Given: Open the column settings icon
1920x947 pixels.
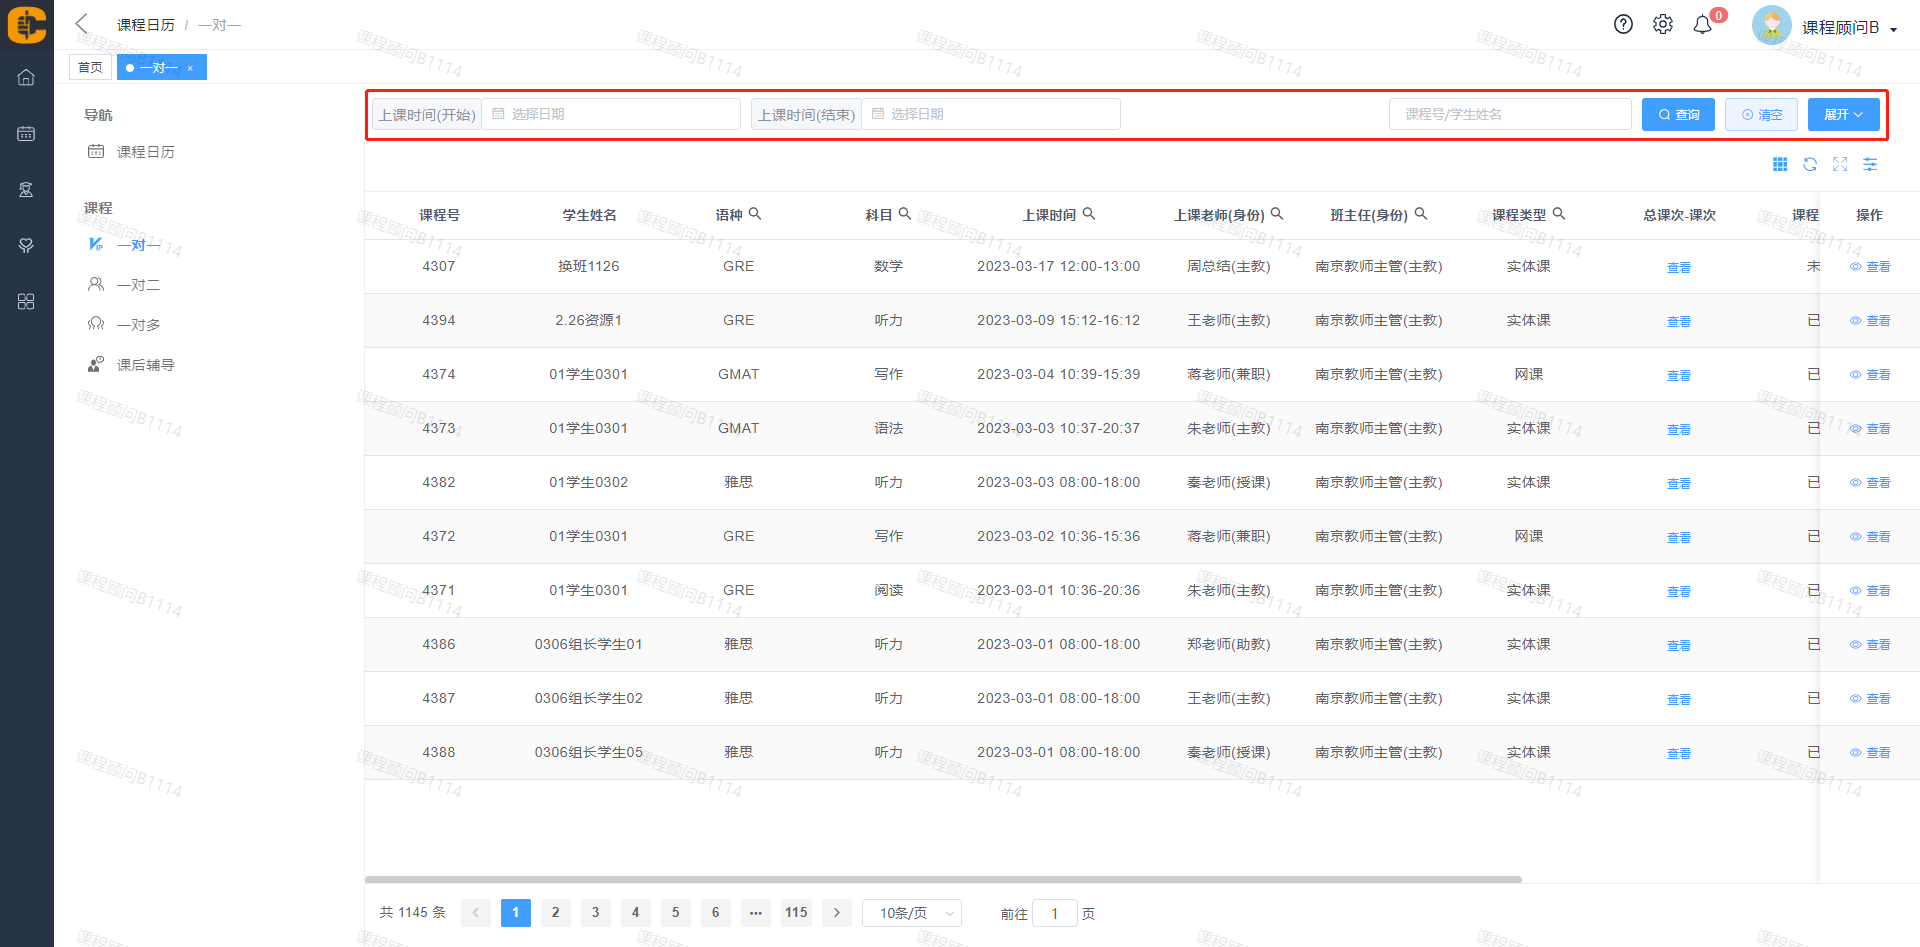Looking at the screenshot, I should [1870, 164].
